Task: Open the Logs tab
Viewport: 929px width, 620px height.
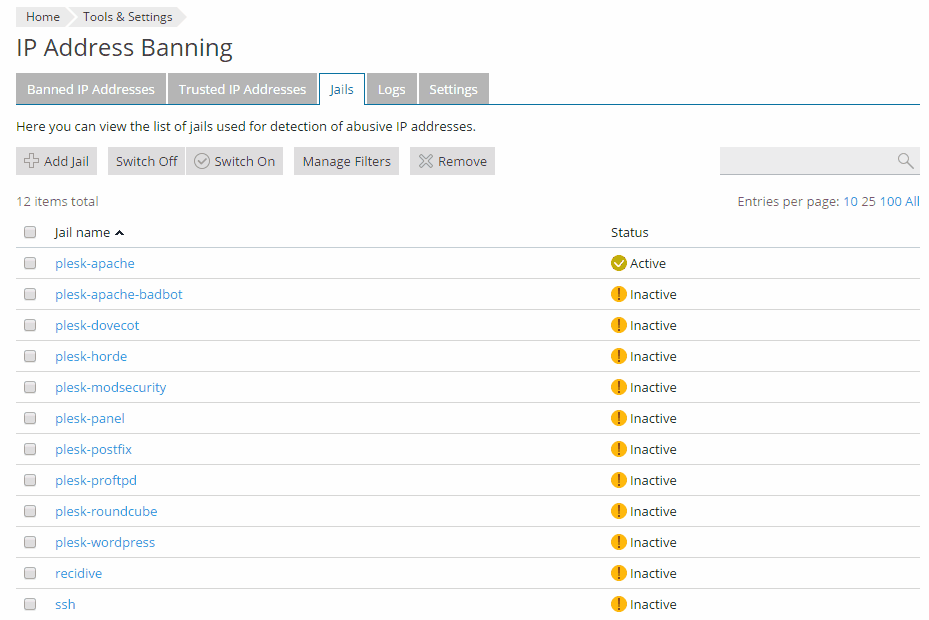Action: click(391, 89)
